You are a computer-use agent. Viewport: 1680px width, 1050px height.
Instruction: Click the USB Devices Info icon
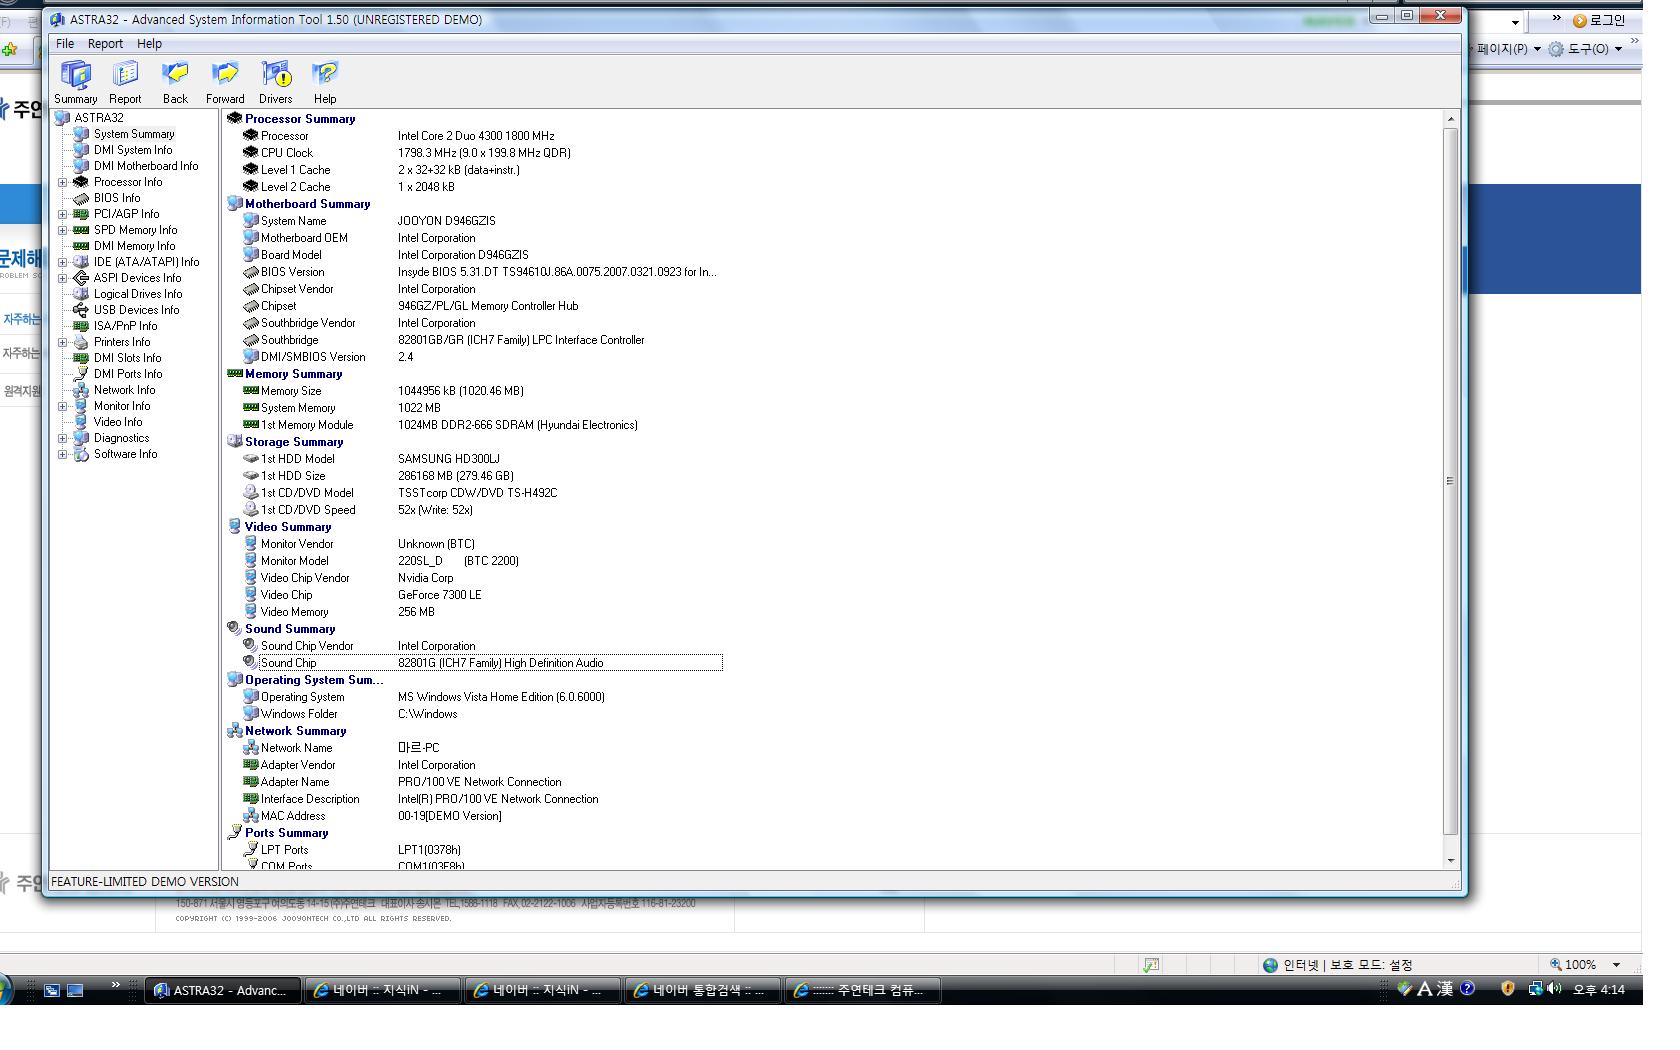click(x=81, y=310)
